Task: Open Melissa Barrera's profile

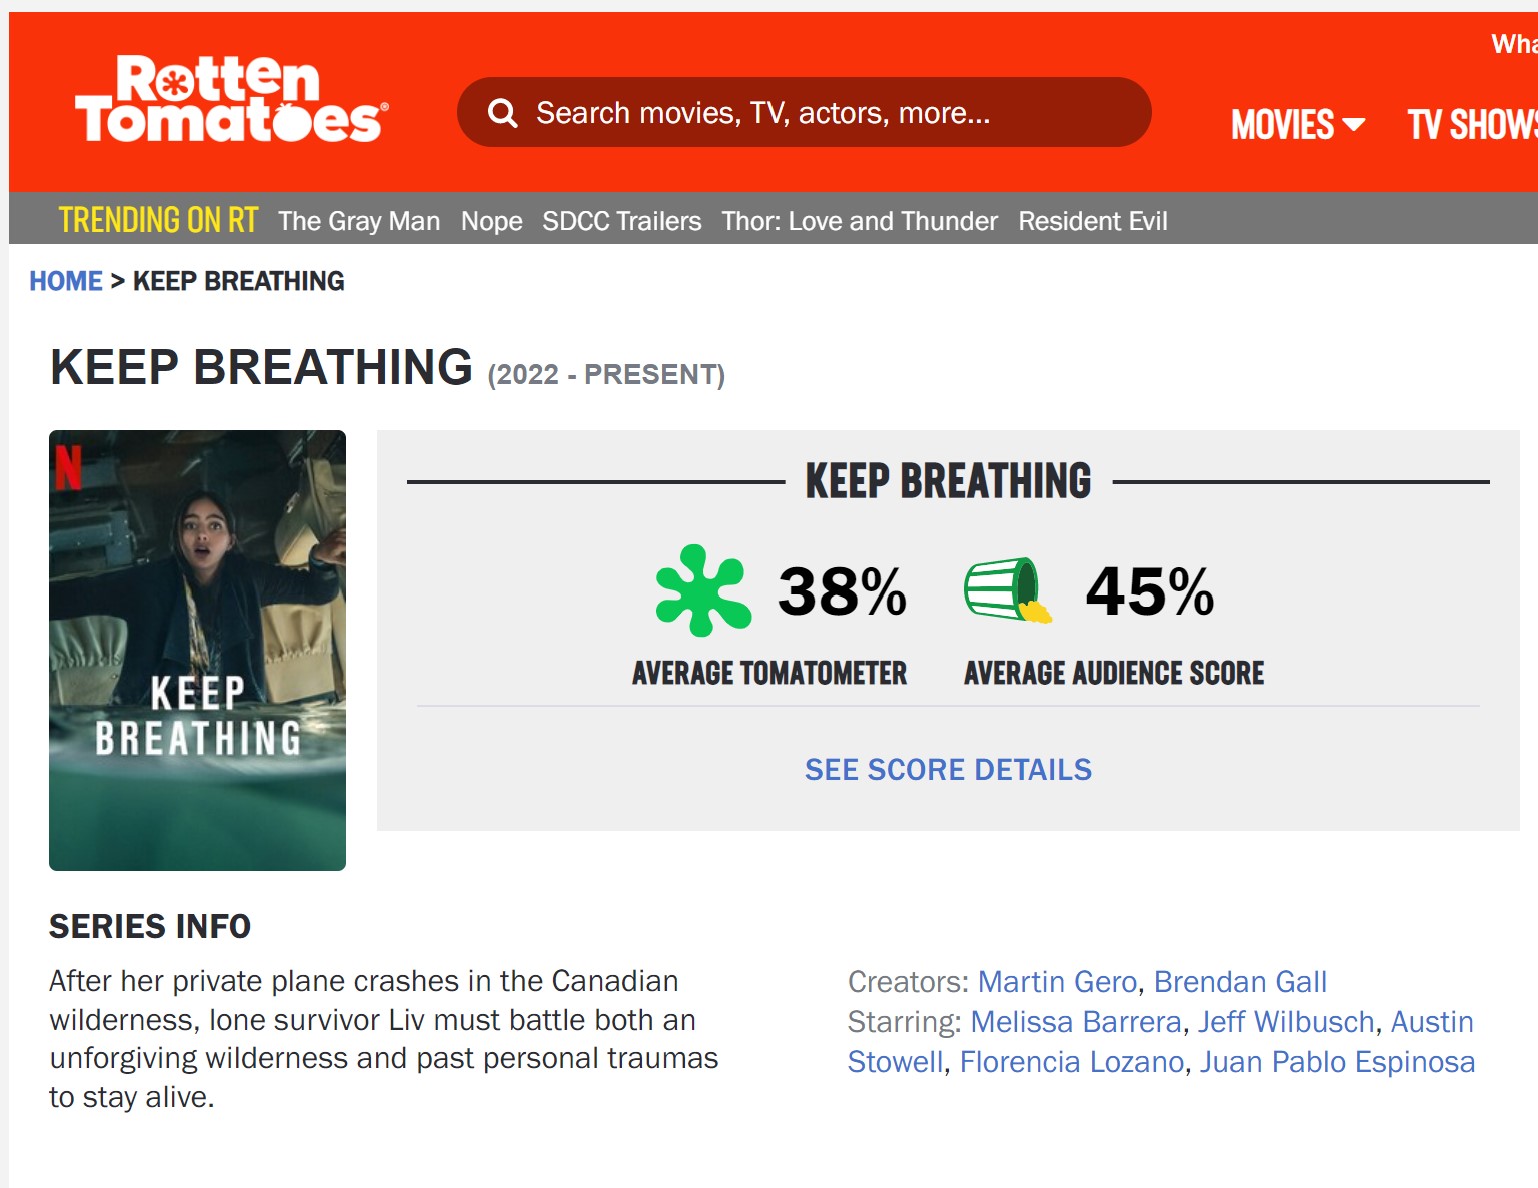Action: coord(1076,1022)
